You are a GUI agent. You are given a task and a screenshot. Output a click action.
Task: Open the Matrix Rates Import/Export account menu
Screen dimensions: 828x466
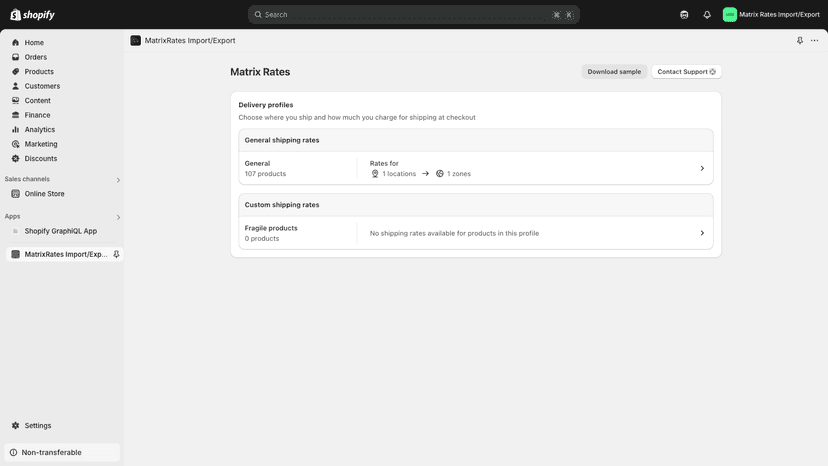771,15
